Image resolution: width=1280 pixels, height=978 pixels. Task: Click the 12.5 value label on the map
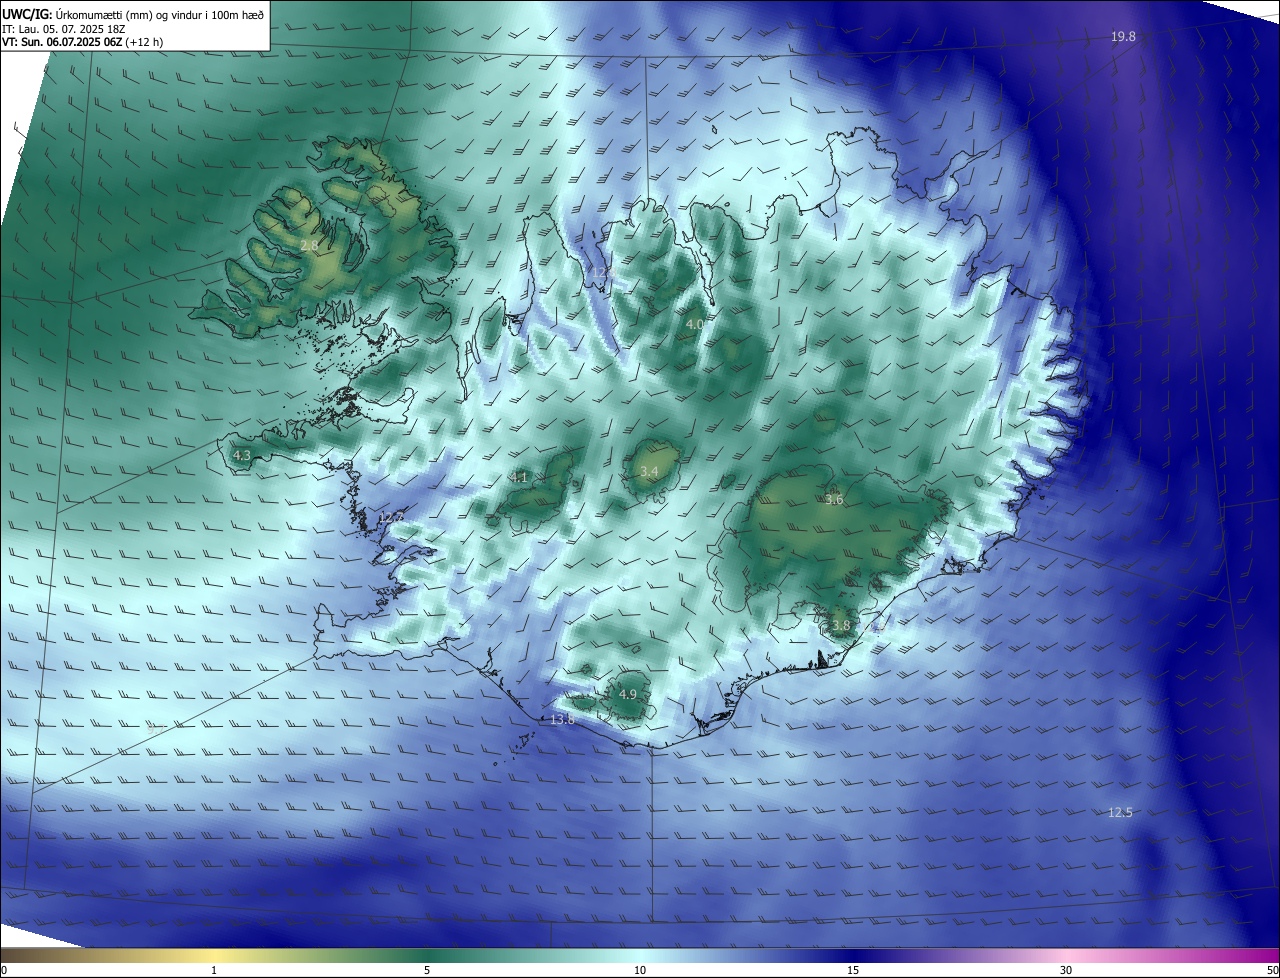[1120, 812]
